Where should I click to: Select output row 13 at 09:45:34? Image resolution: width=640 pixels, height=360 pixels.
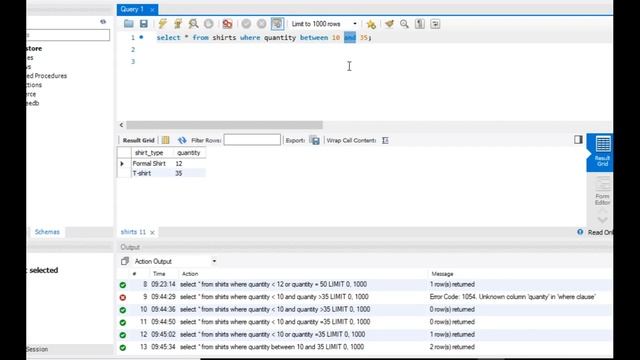coord(364,347)
